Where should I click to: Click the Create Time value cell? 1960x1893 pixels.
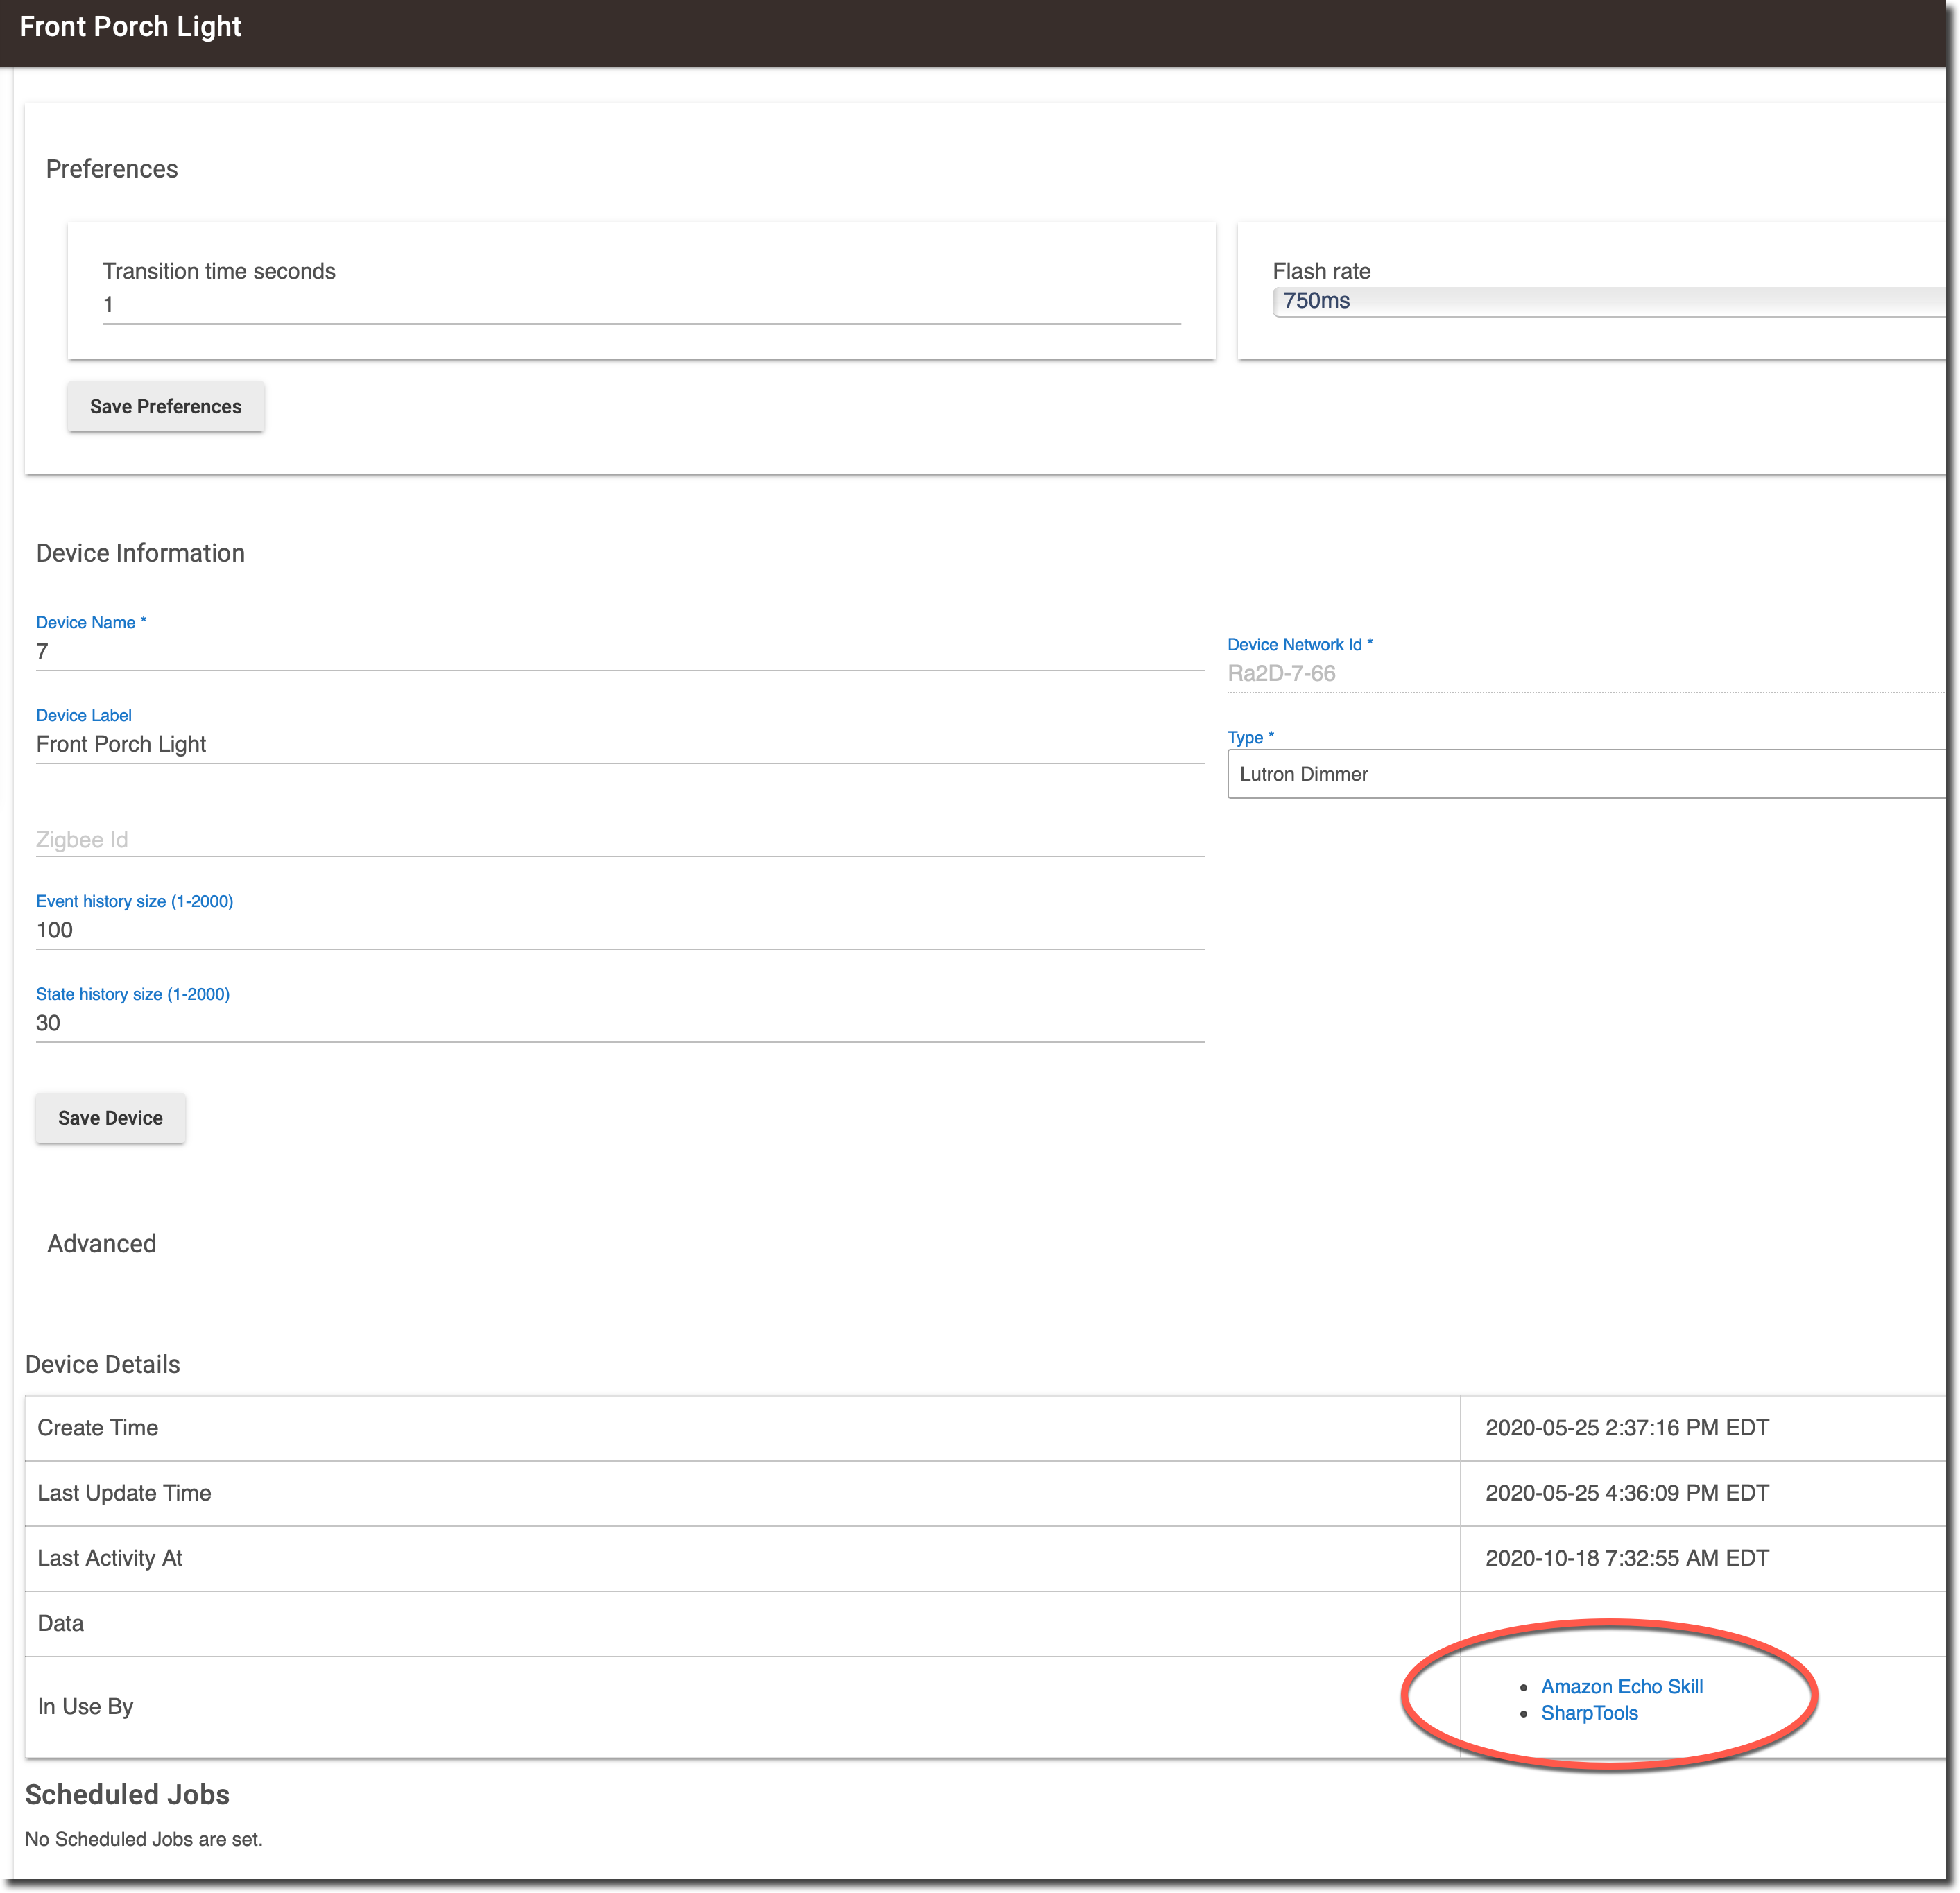click(x=1627, y=1429)
